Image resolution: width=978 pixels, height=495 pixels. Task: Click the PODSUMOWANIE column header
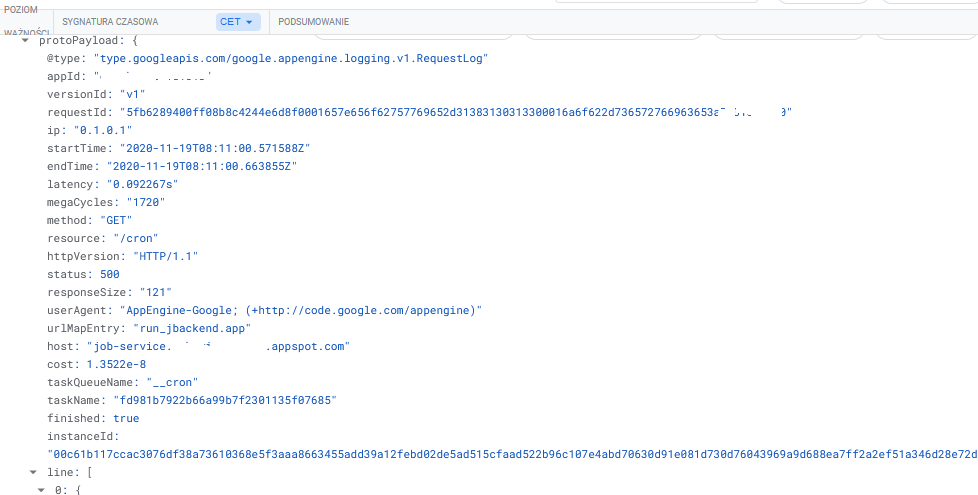[314, 22]
